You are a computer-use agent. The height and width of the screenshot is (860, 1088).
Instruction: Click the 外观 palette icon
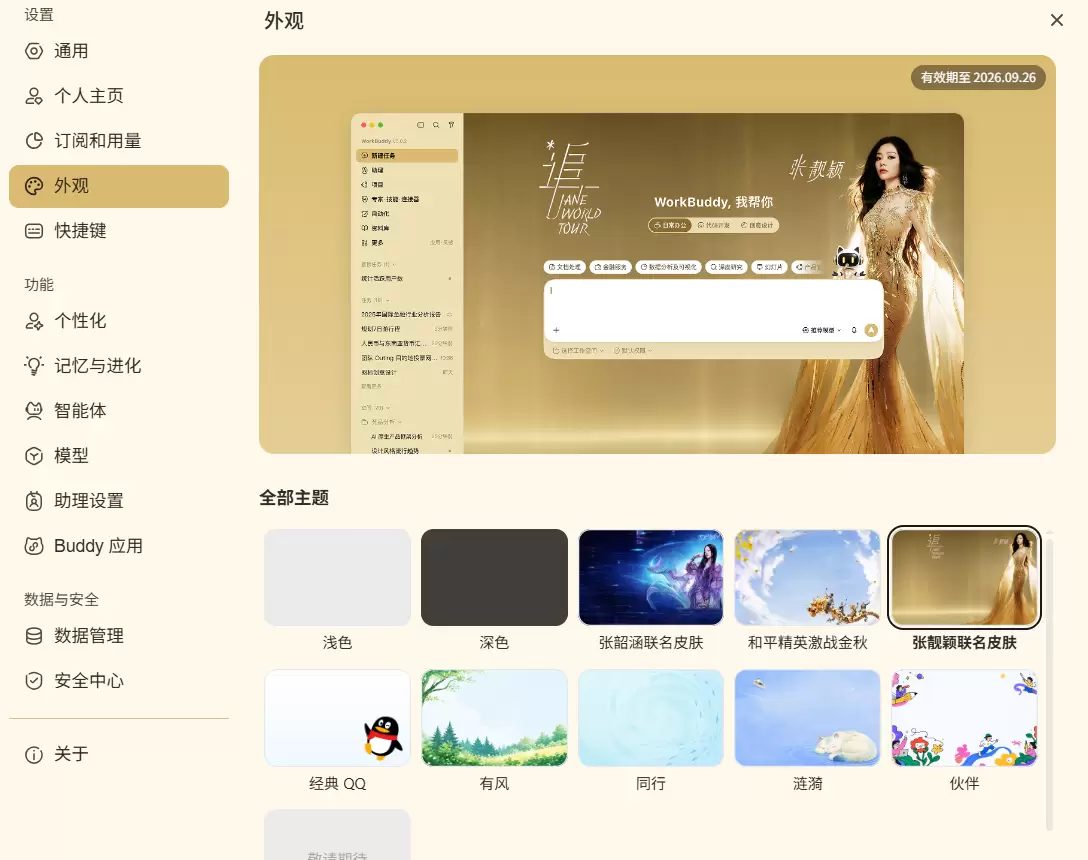(x=34, y=186)
